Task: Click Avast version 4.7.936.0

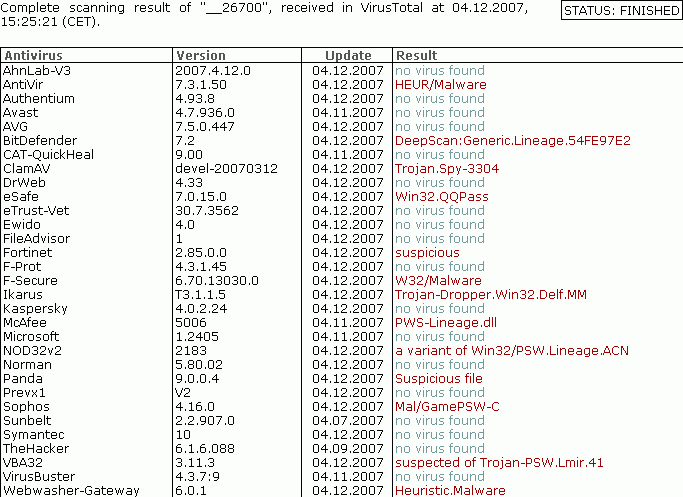Action: click(x=205, y=112)
